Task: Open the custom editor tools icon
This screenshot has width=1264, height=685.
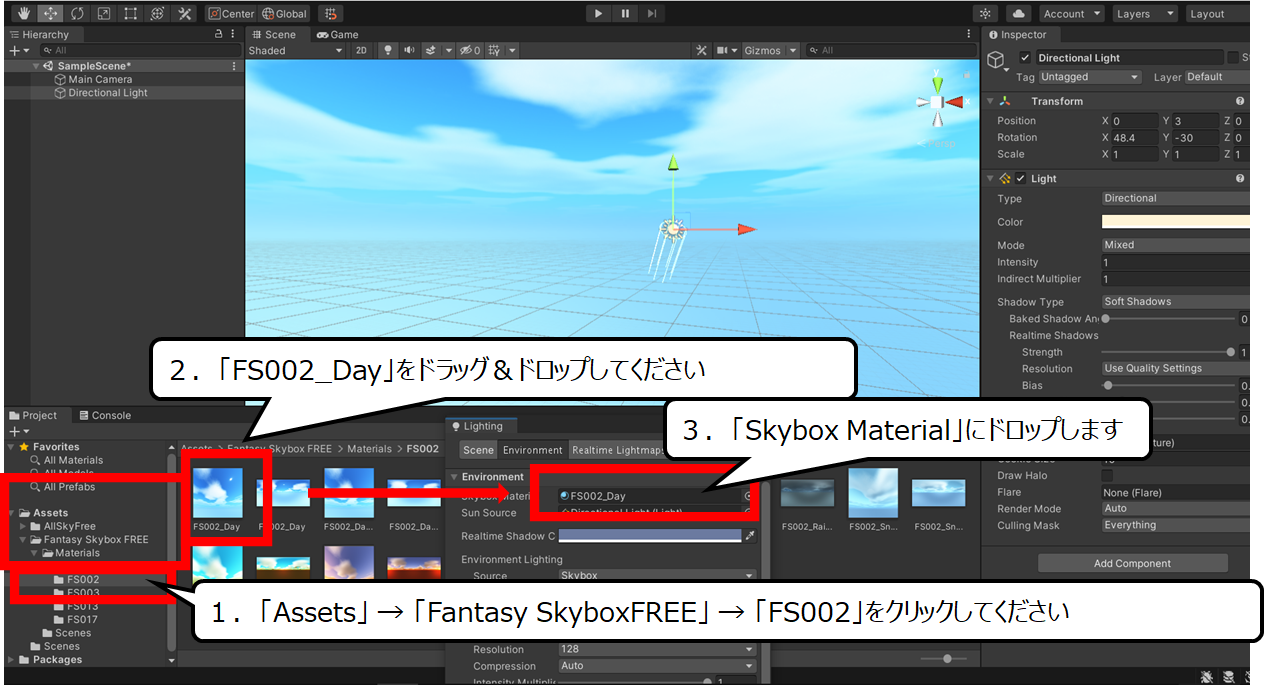Action: click(x=185, y=14)
